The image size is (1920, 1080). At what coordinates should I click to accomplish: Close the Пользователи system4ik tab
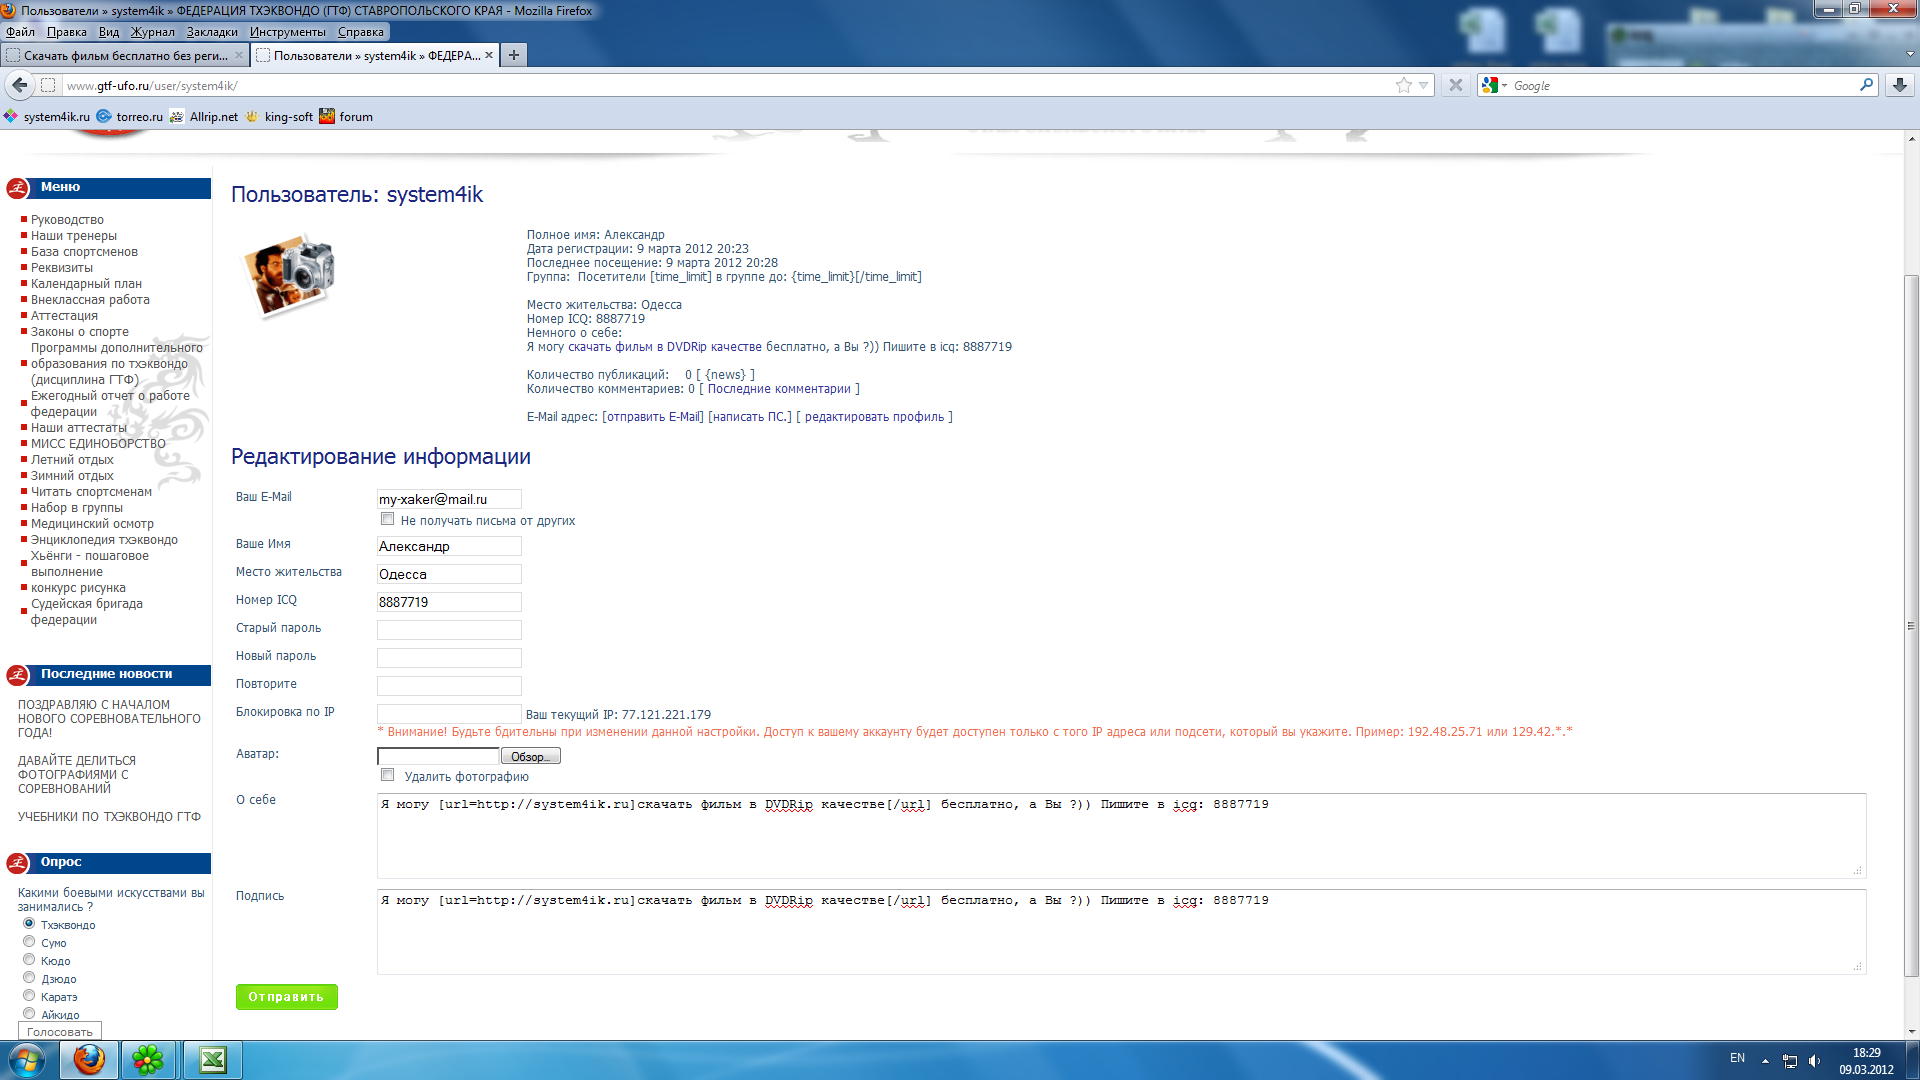coord(489,55)
